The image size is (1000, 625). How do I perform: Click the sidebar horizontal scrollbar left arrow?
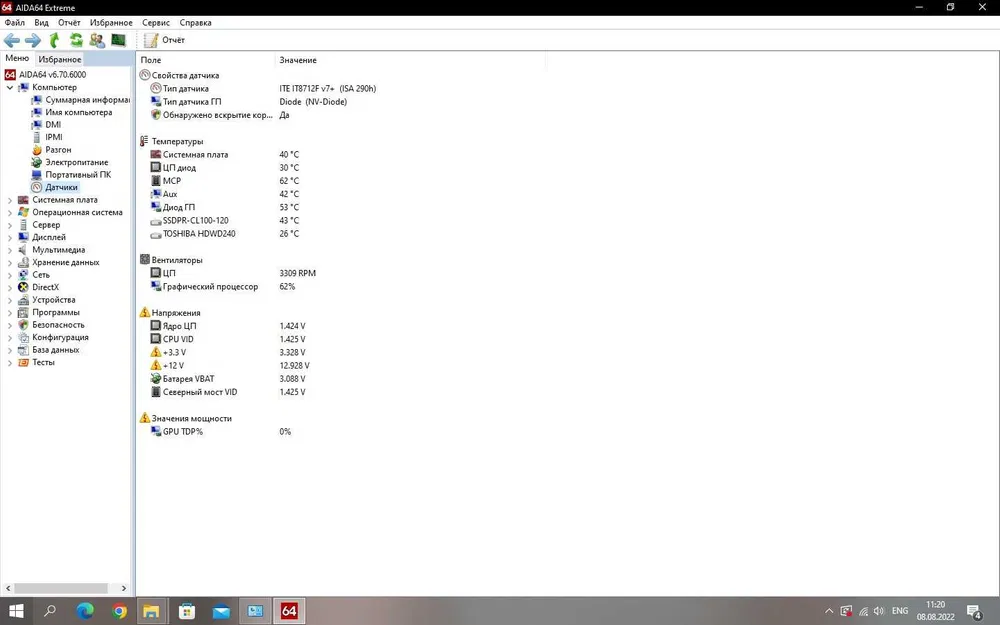(x=8, y=588)
